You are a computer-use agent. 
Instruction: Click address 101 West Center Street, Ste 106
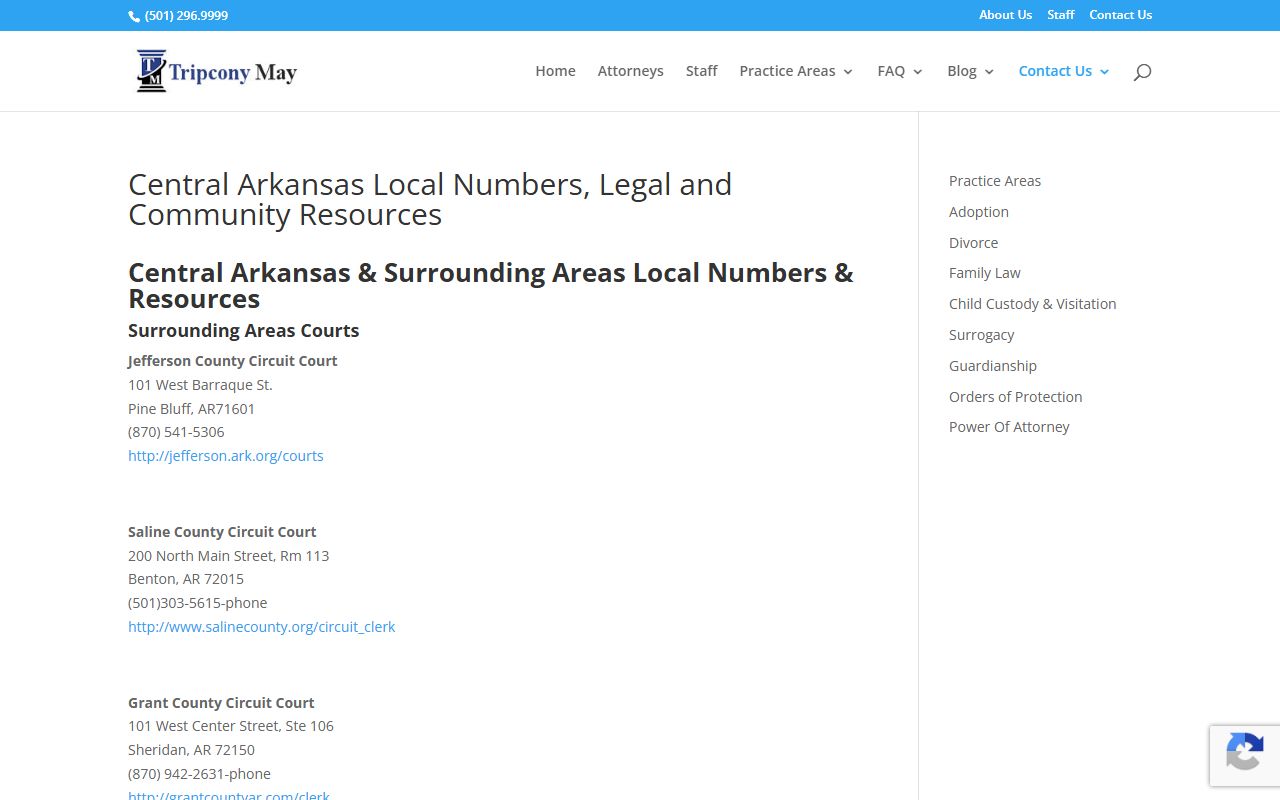pyautogui.click(x=231, y=726)
